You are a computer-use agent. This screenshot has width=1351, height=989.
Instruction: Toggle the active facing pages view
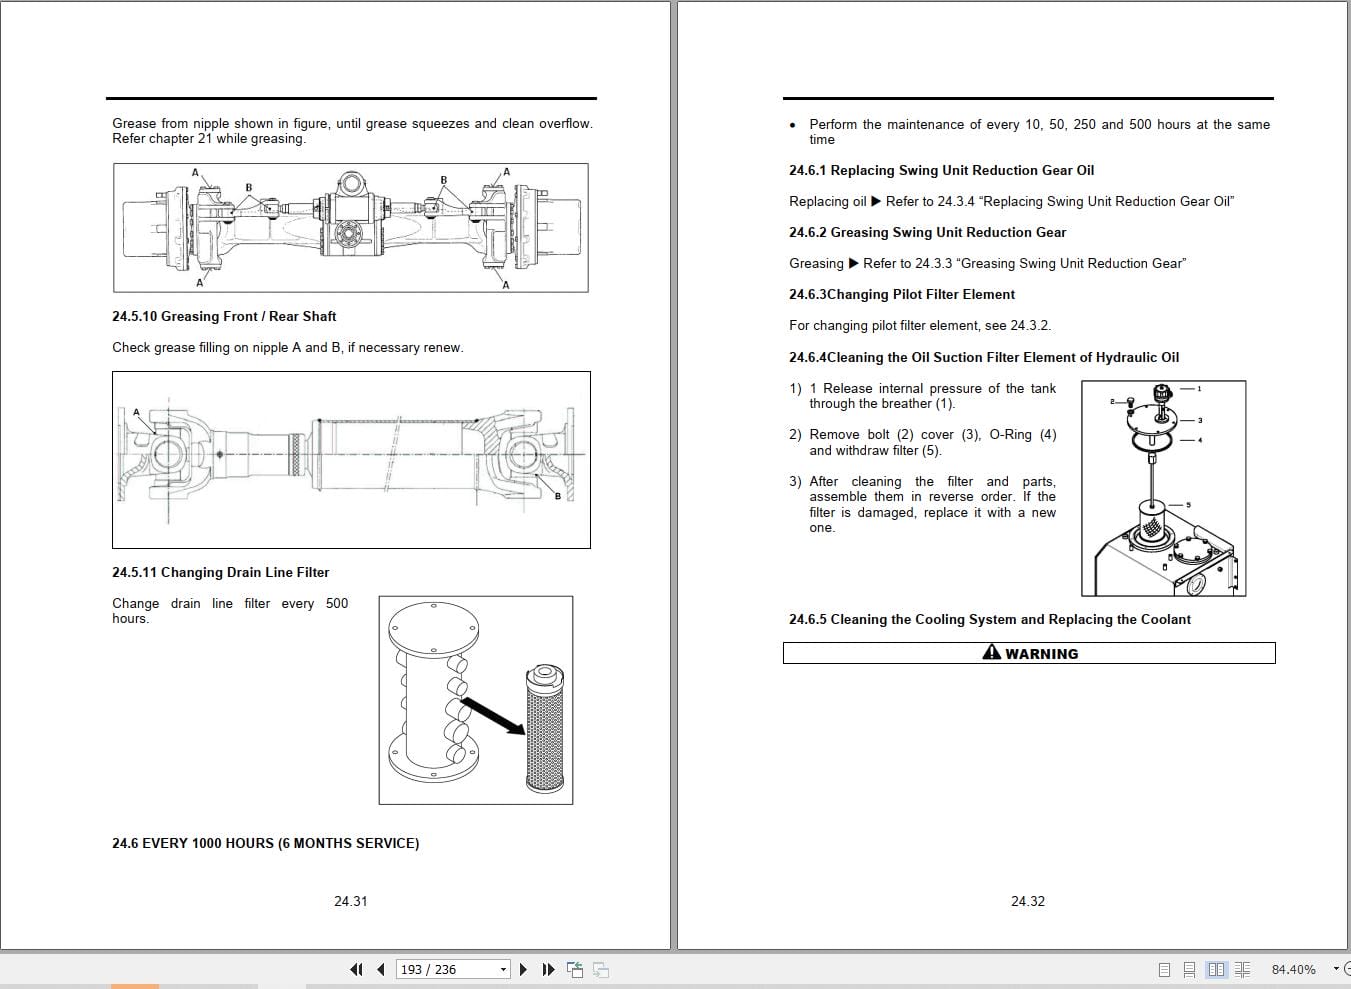pos(1216,969)
